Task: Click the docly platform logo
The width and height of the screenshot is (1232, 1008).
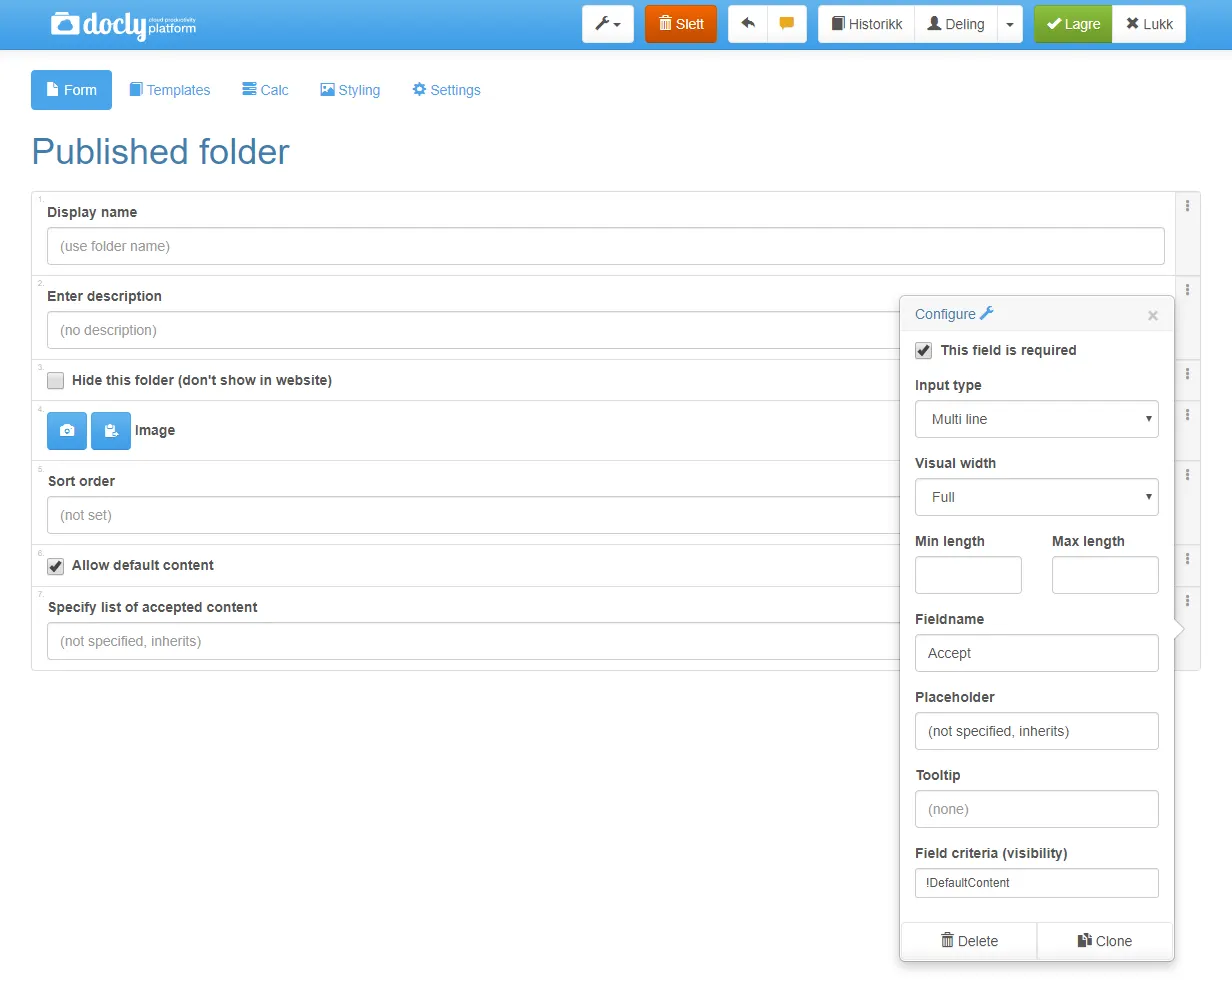Action: [124, 25]
